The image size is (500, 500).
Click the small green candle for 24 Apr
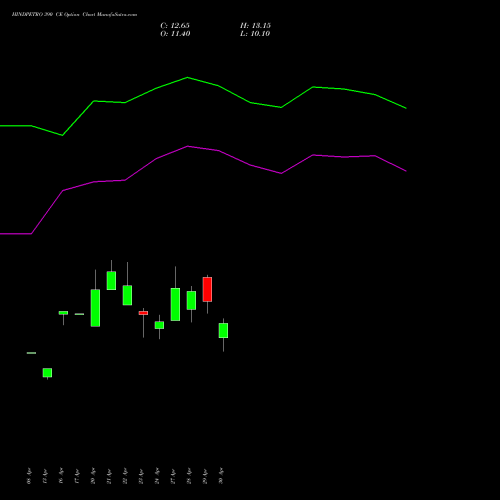(159, 325)
